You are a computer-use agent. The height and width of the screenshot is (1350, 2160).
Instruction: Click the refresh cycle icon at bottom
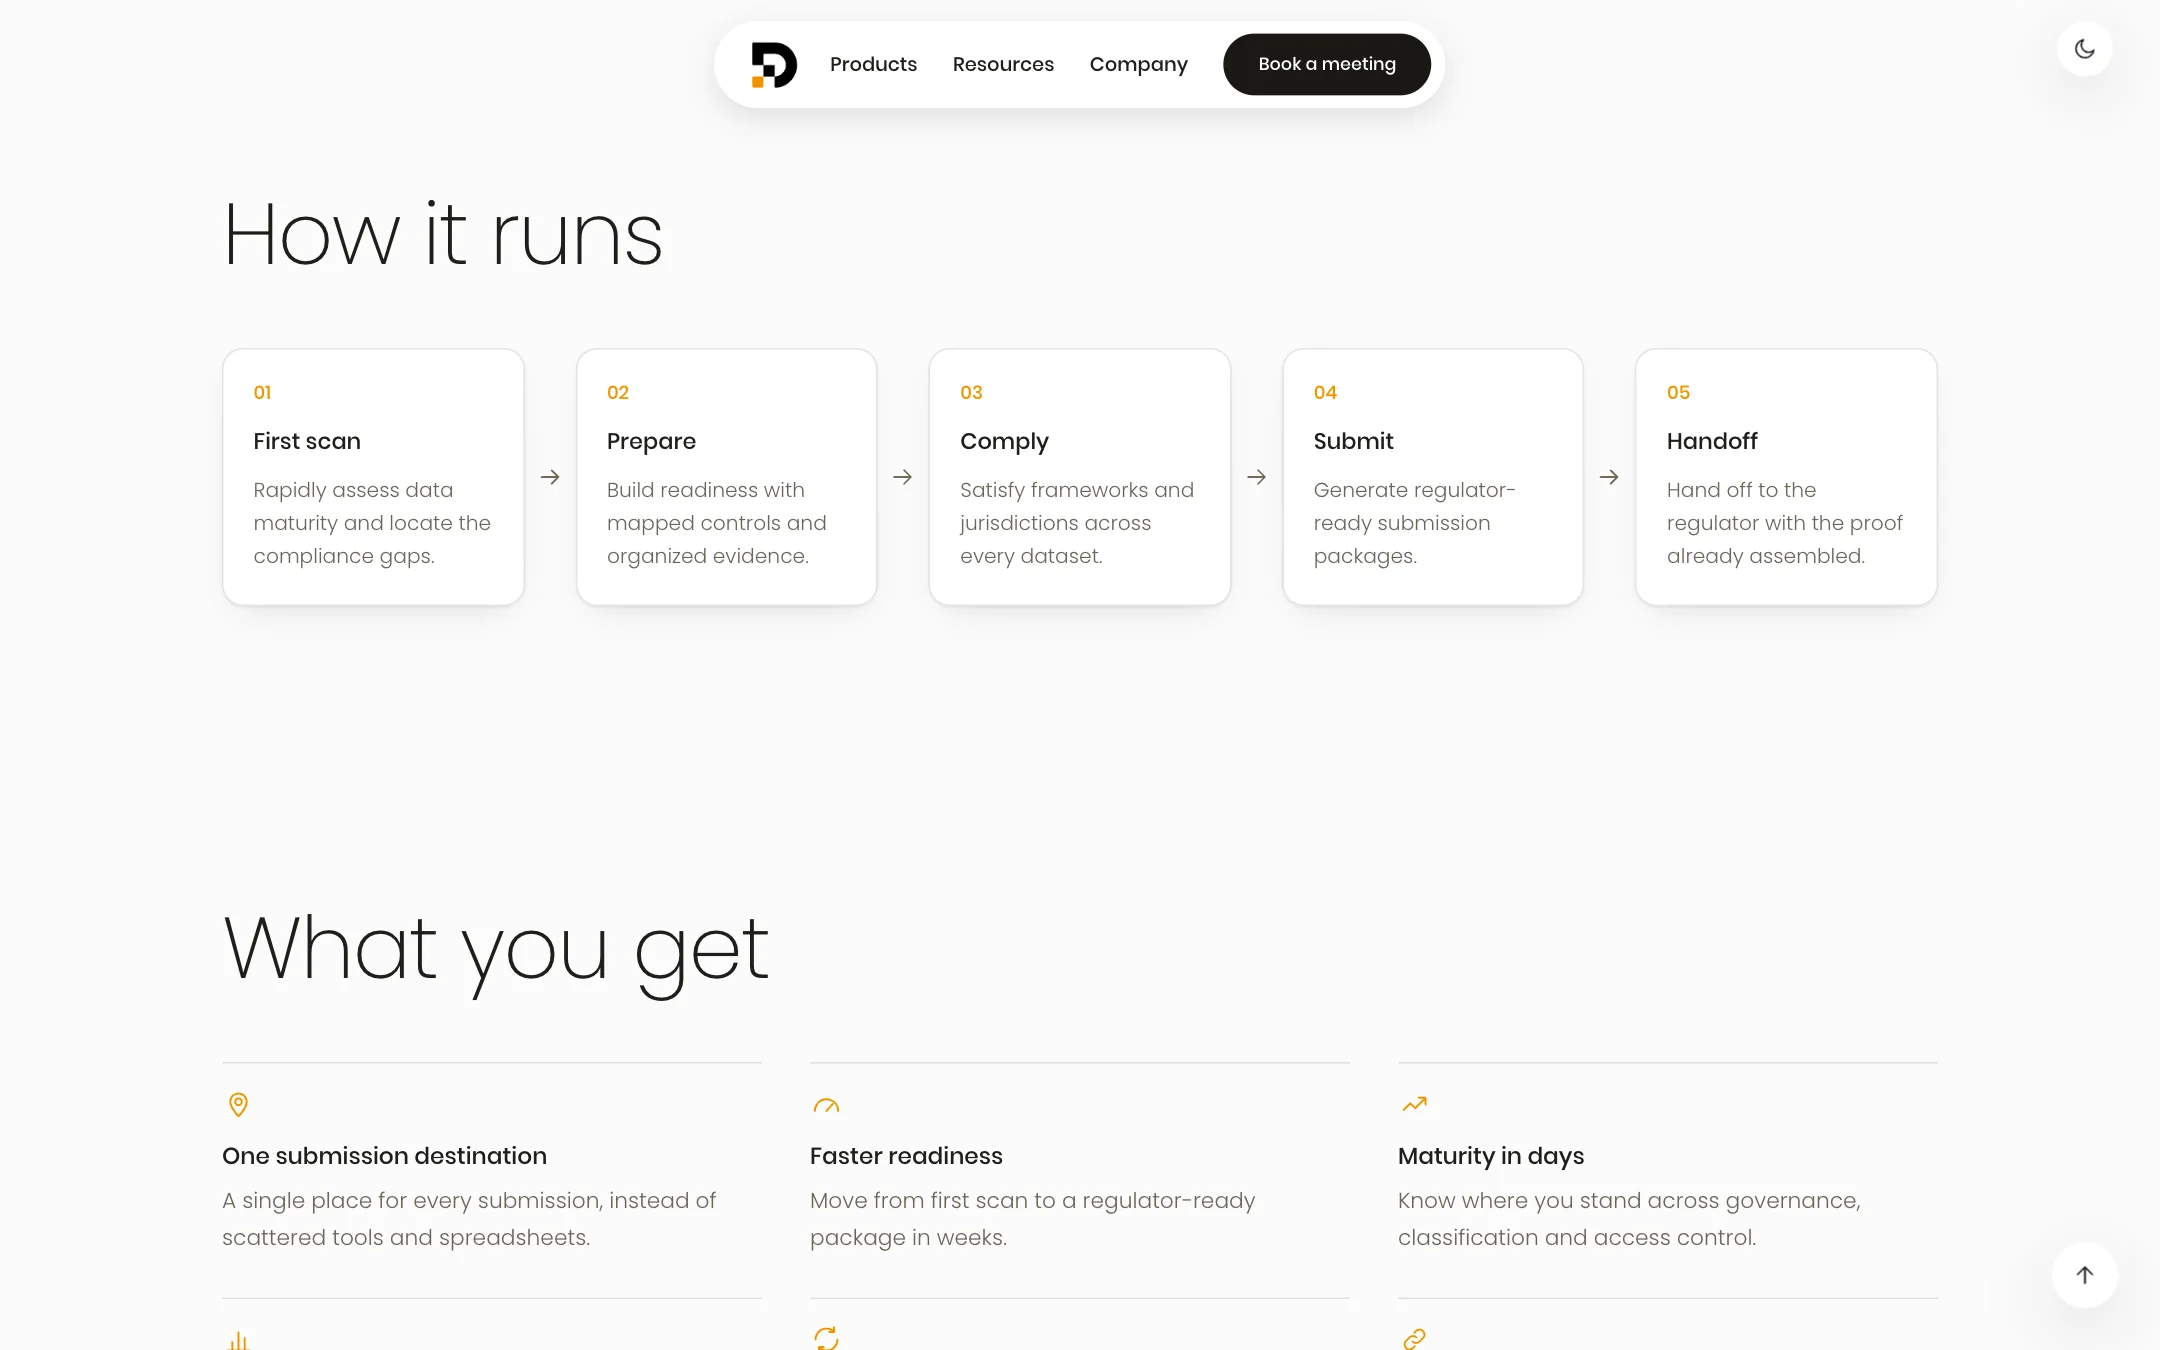(826, 1338)
